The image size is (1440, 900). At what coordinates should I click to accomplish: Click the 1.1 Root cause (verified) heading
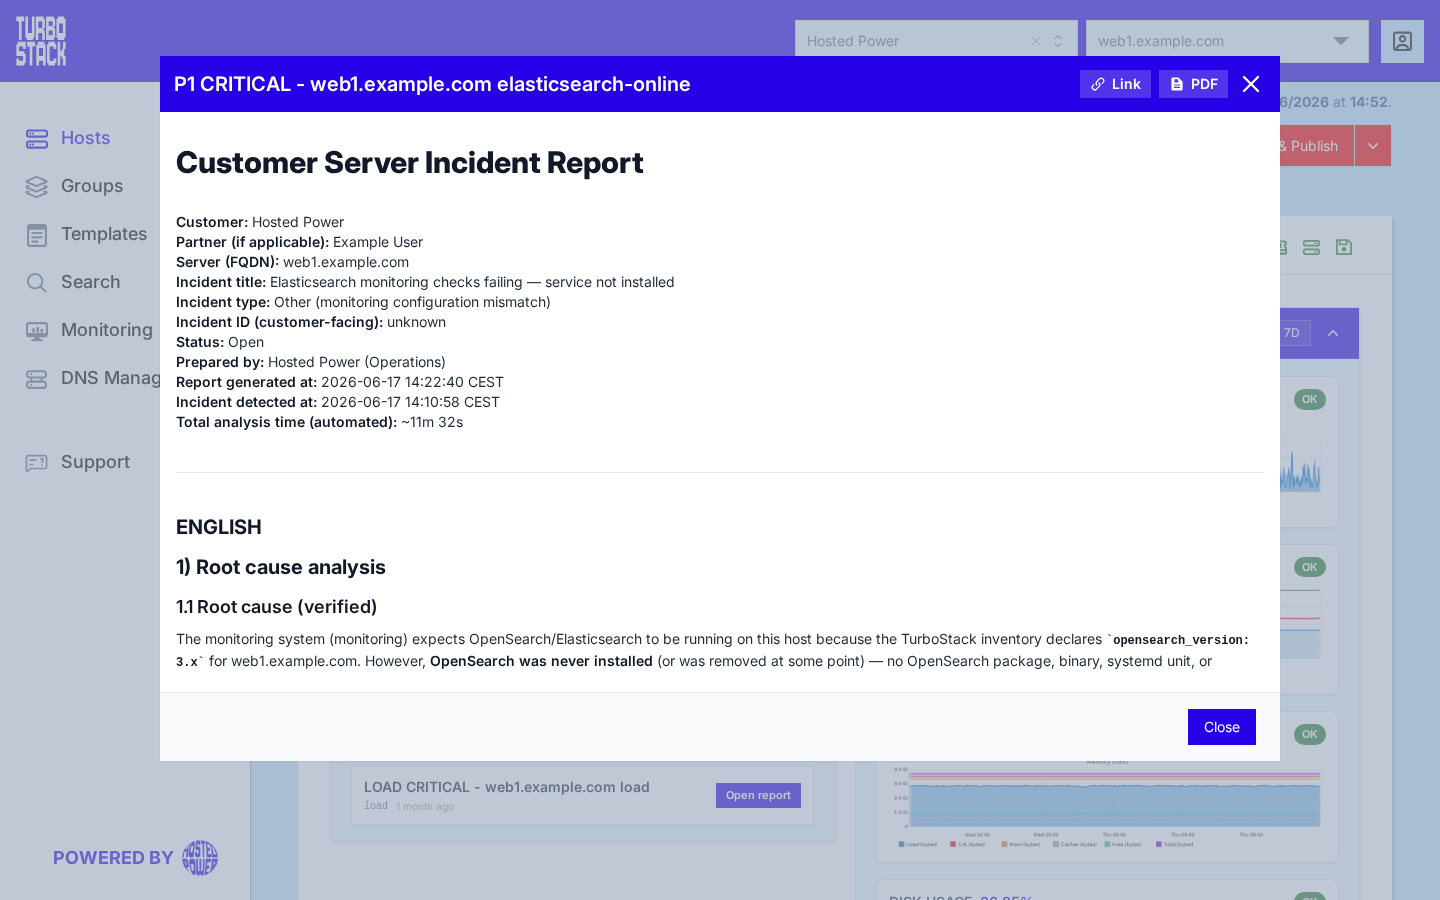coord(277,607)
